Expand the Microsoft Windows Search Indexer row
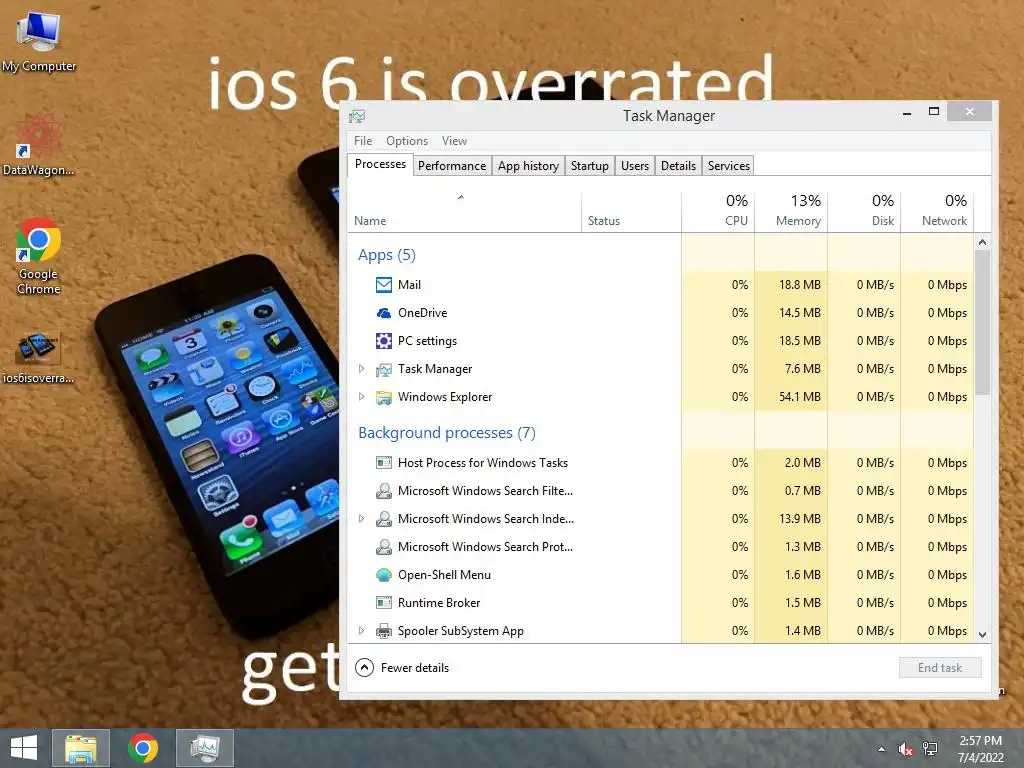This screenshot has height=768, width=1024. pos(361,519)
